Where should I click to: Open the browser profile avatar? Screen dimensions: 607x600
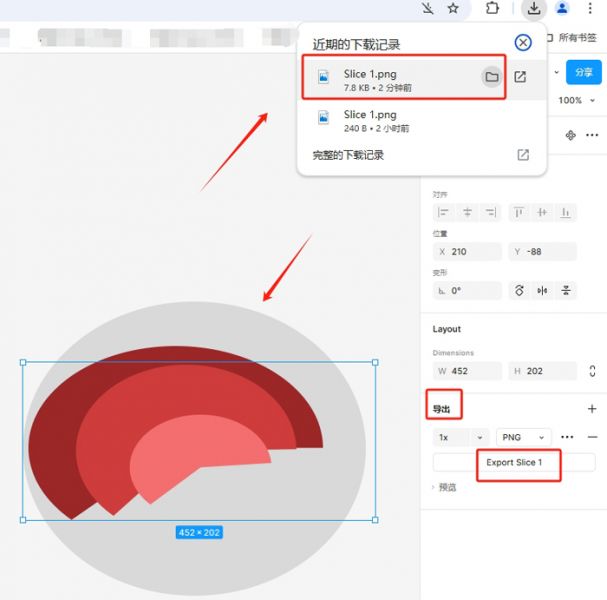(x=562, y=9)
